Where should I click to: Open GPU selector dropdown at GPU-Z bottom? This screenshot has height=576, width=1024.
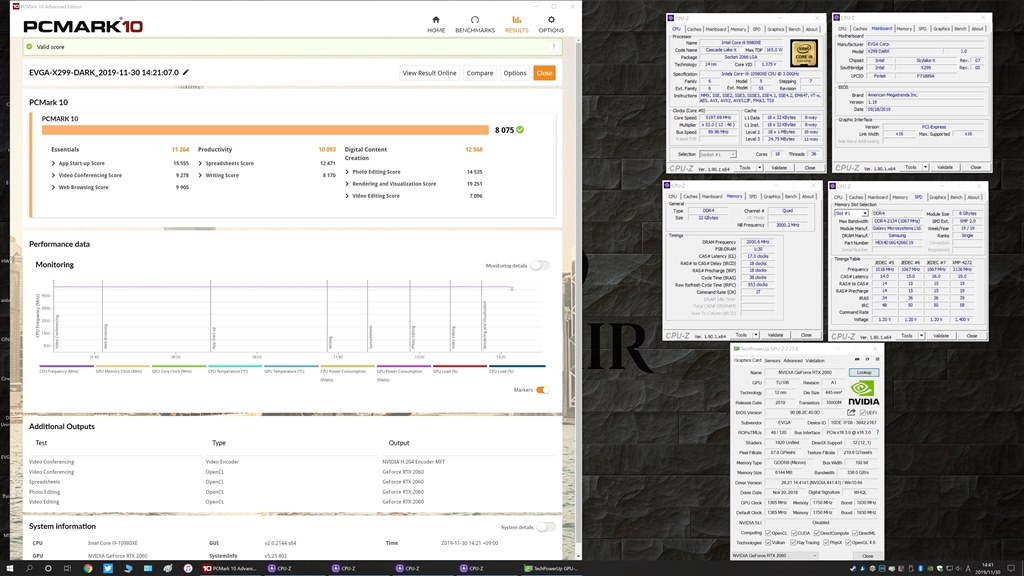click(x=775, y=556)
